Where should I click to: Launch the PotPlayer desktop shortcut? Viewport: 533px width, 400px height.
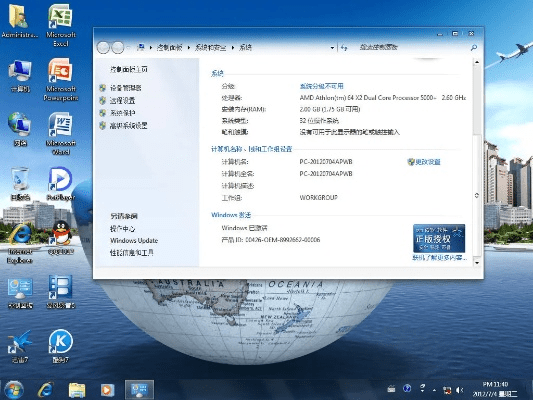click(61, 184)
